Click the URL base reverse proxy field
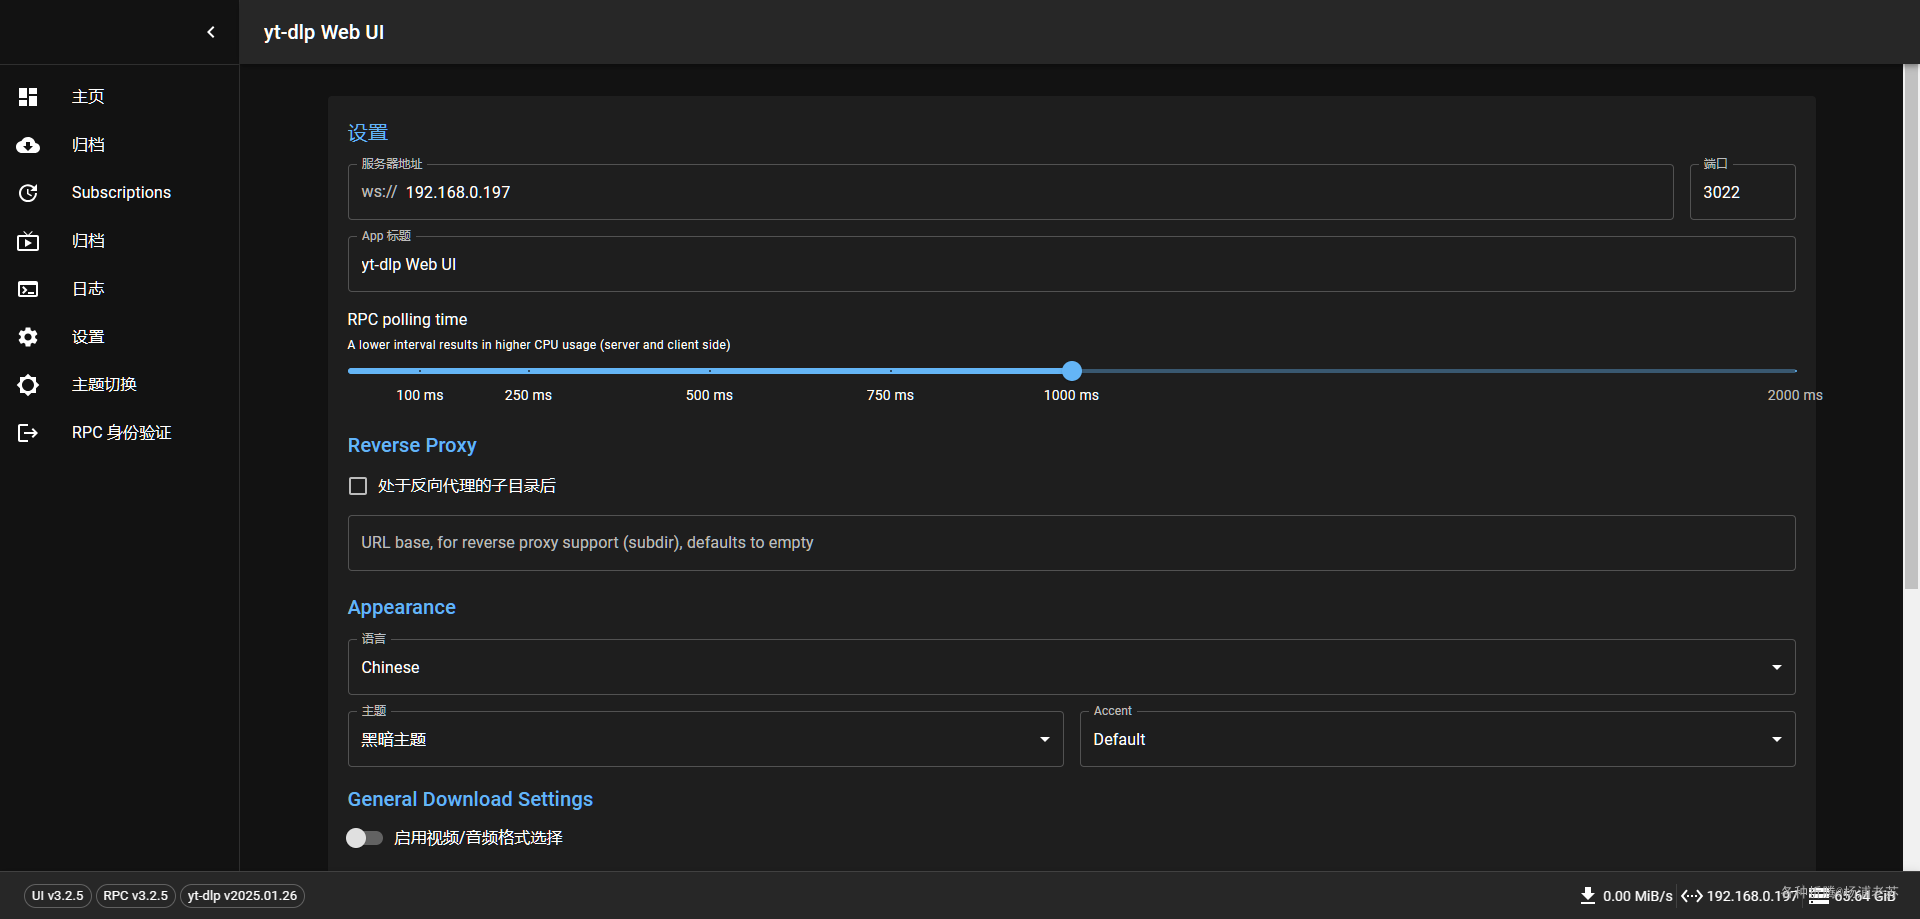1920x919 pixels. pyautogui.click(x=1071, y=543)
